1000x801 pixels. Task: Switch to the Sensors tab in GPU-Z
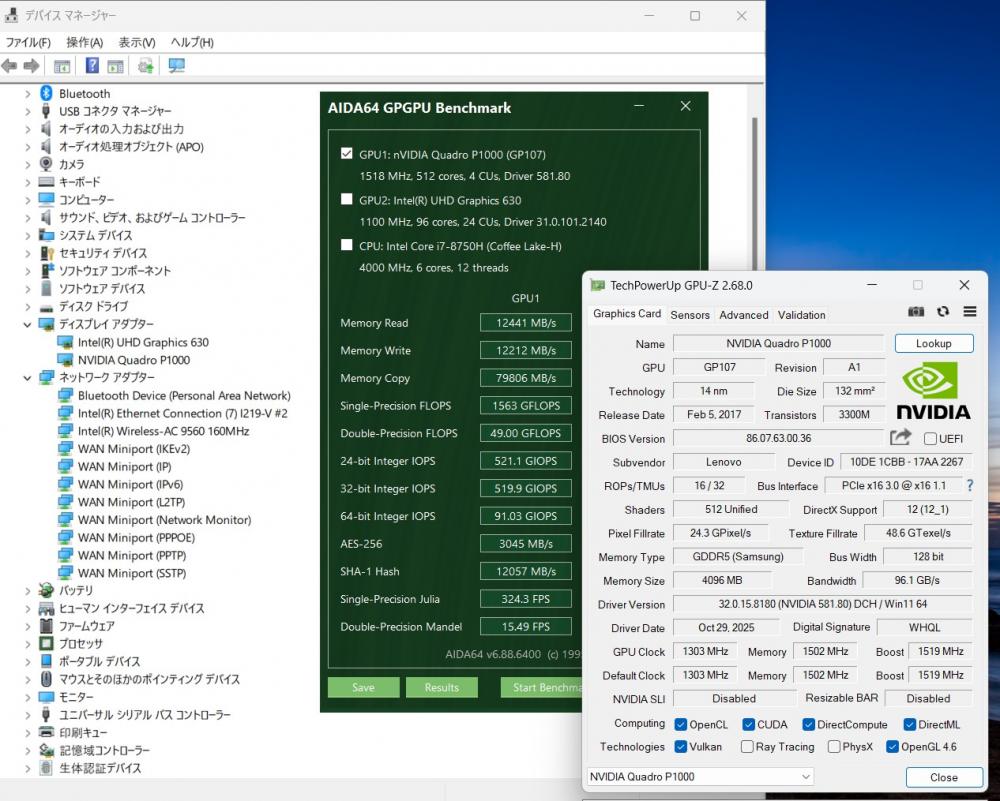(690, 314)
